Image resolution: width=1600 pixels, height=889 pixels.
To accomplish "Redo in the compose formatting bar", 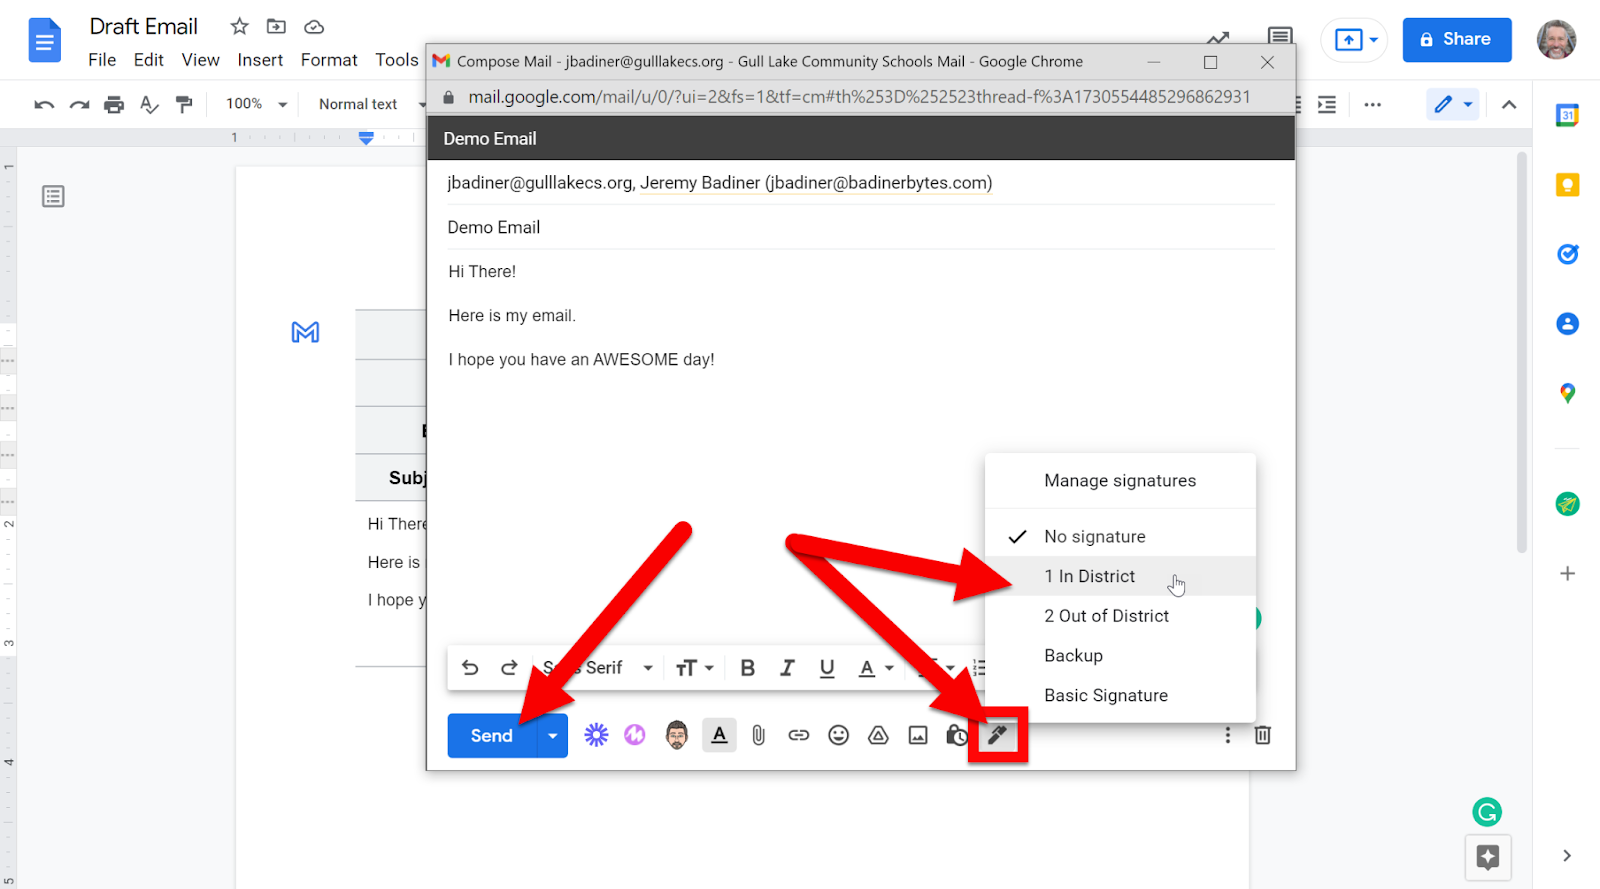I will pos(509,668).
